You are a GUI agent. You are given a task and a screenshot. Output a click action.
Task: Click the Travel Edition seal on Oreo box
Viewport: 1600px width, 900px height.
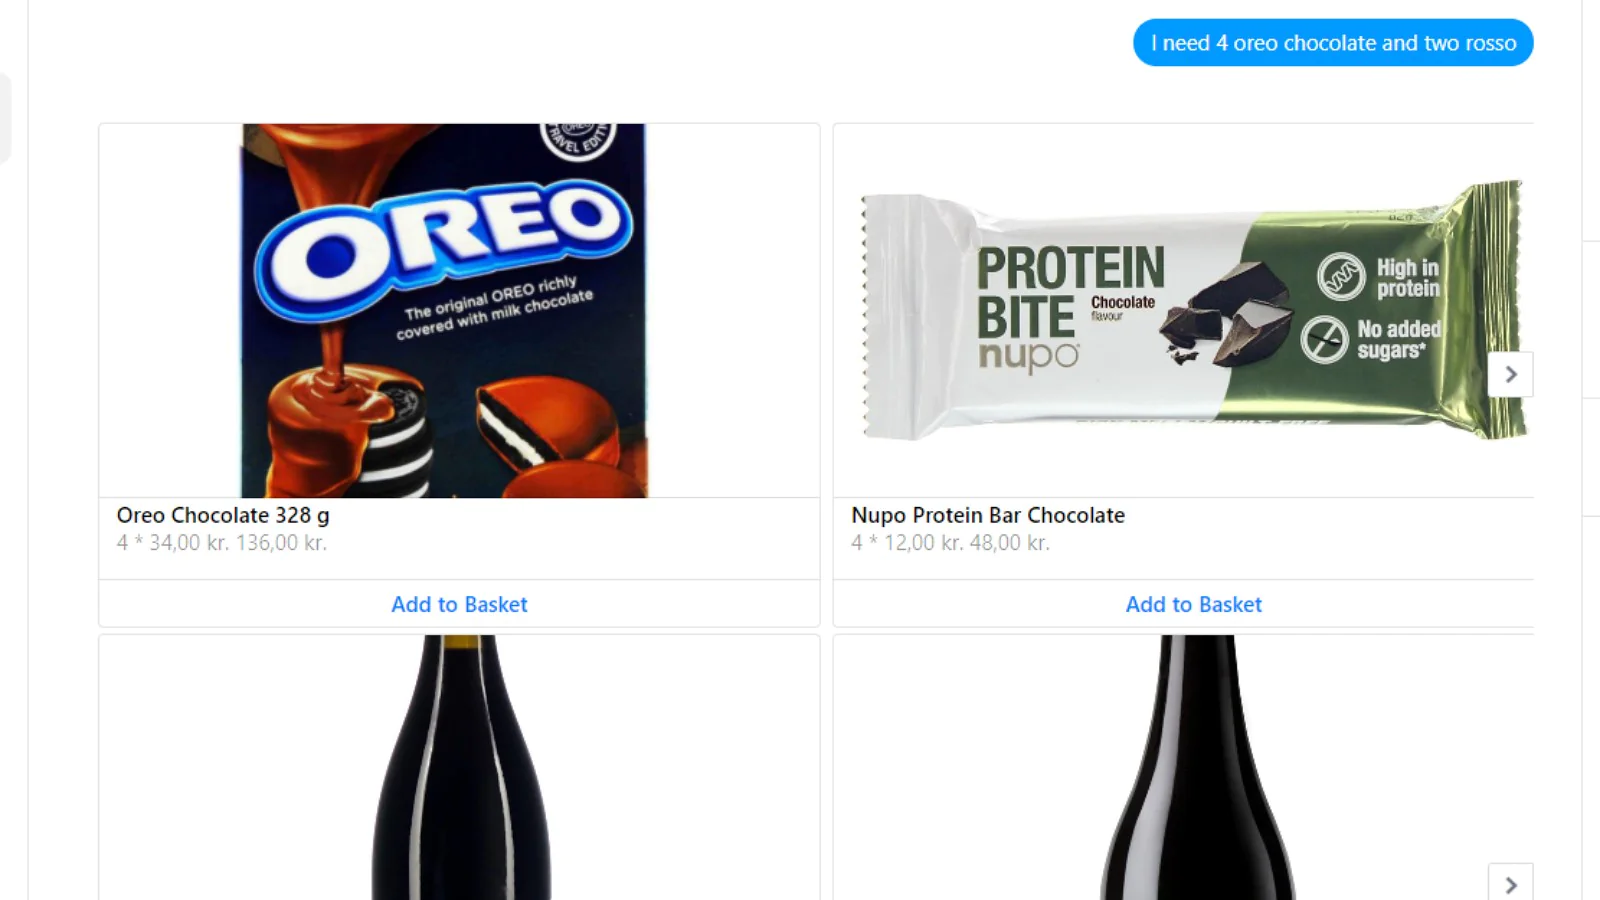578,138
